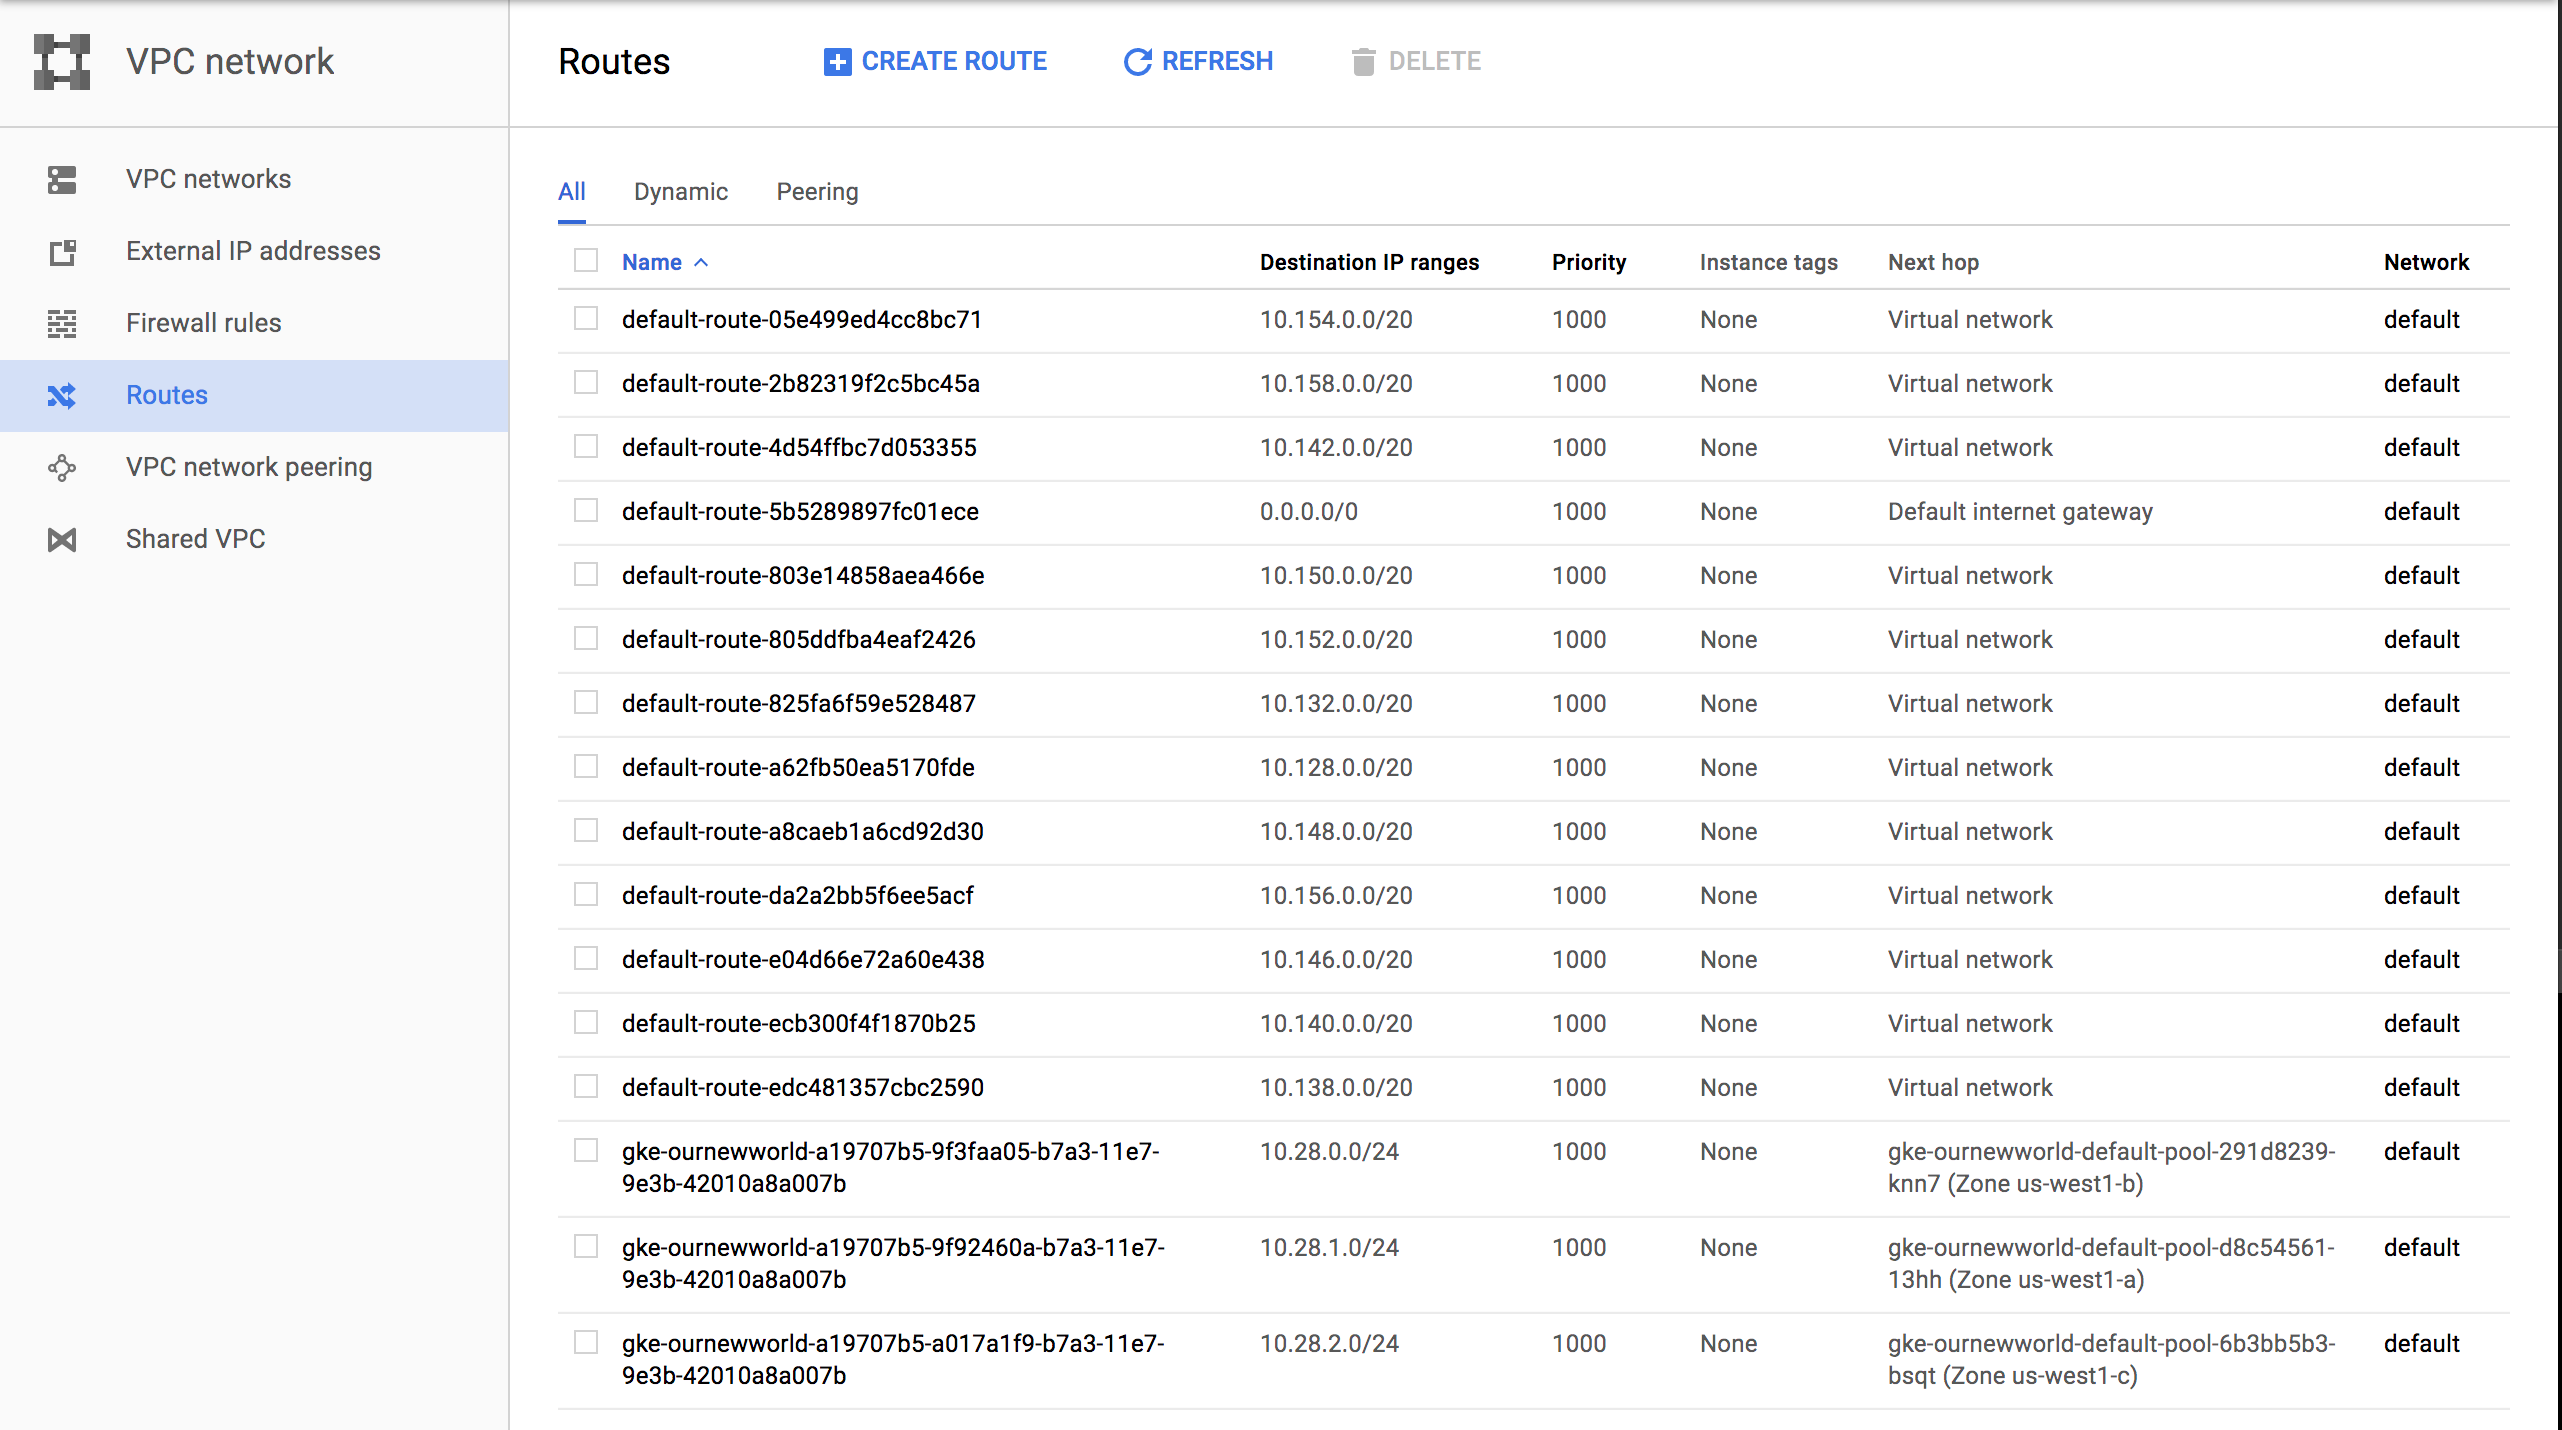Image resolution: width=2562 pixels, height=1430 pixels.
Task: Sort by the Priority column header
Action: 1589,263
